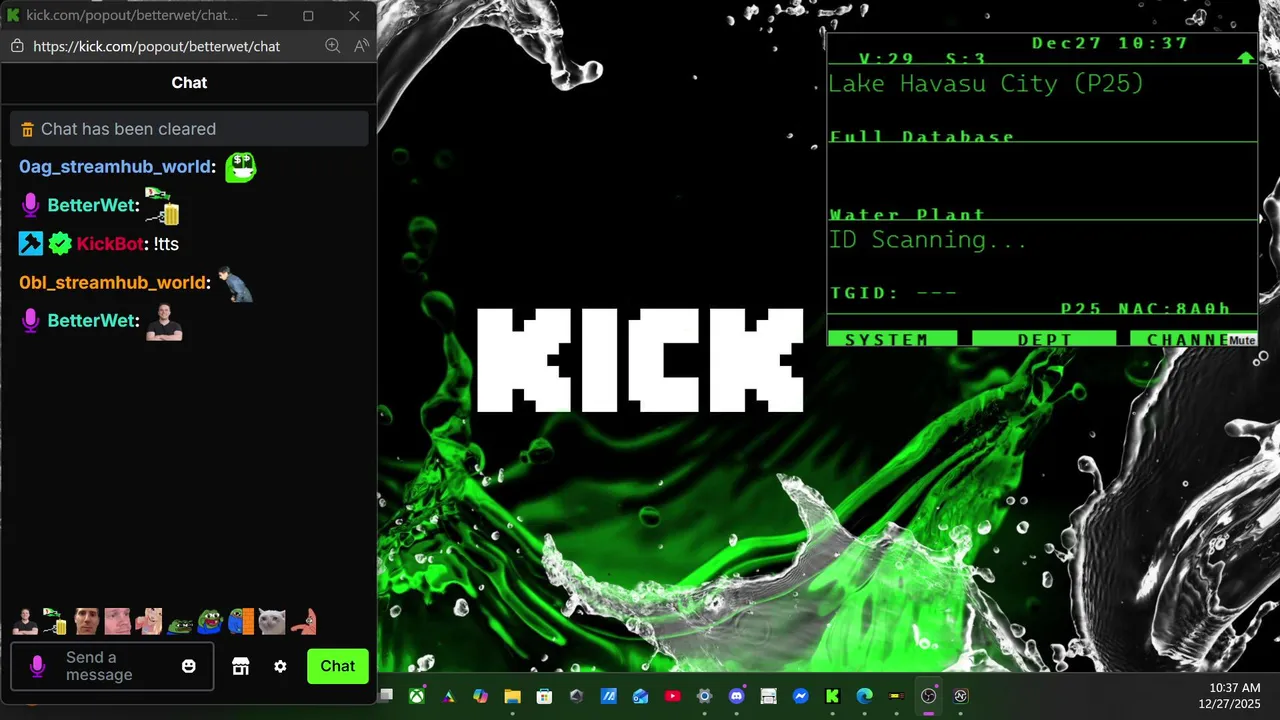
Task: Click ID Scanning... status text
Action: (x=928, y=240)
